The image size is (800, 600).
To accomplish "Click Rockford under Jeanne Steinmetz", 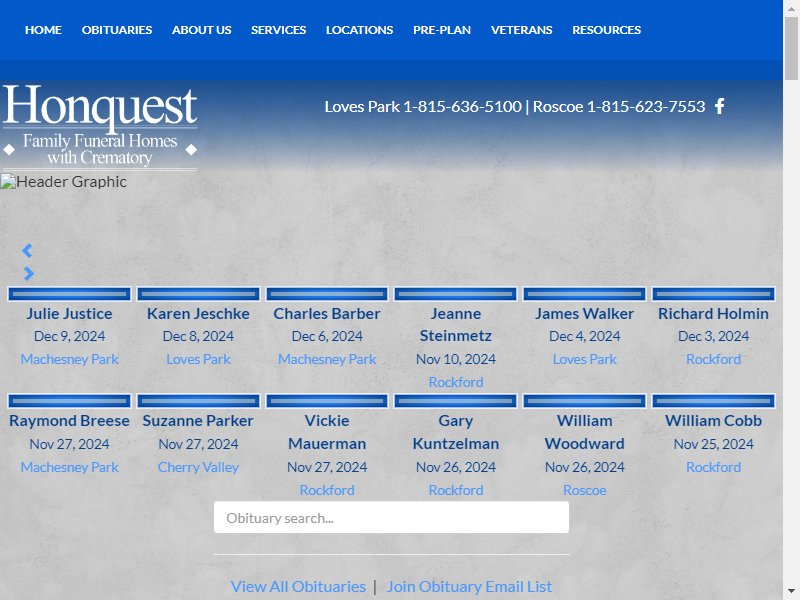I will click(456, 382).
